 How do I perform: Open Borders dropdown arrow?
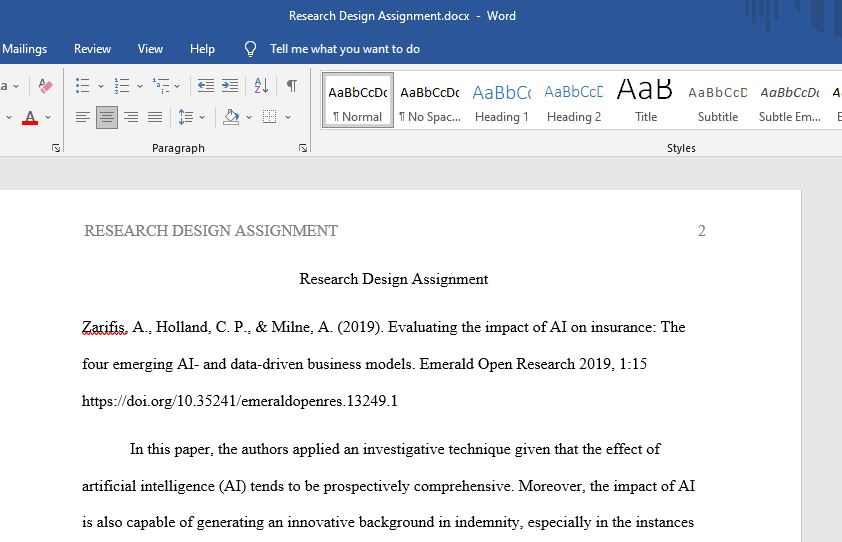(x=288, y=117)
